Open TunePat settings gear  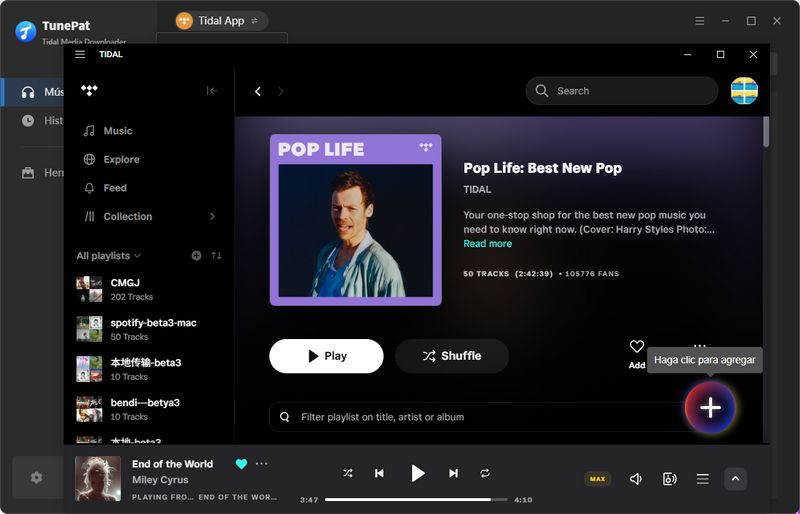coord(36,478)
